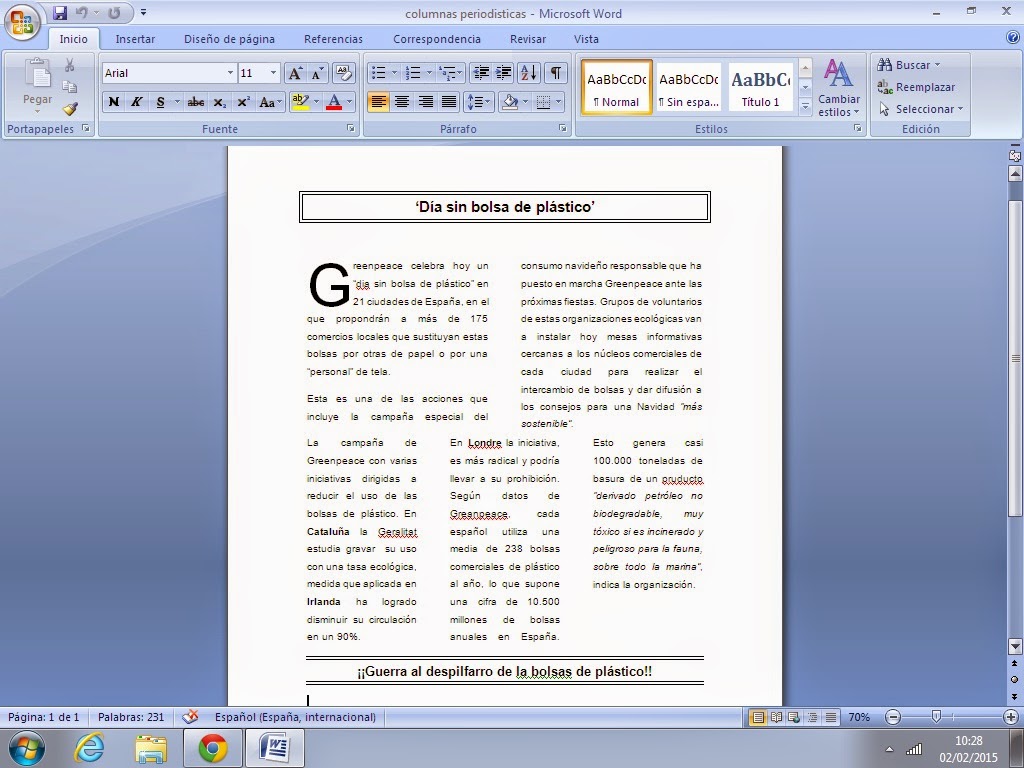Open Cambiar estilos options
The width and height of the screenshot is (1024, 768).
[x=838, y=95]
